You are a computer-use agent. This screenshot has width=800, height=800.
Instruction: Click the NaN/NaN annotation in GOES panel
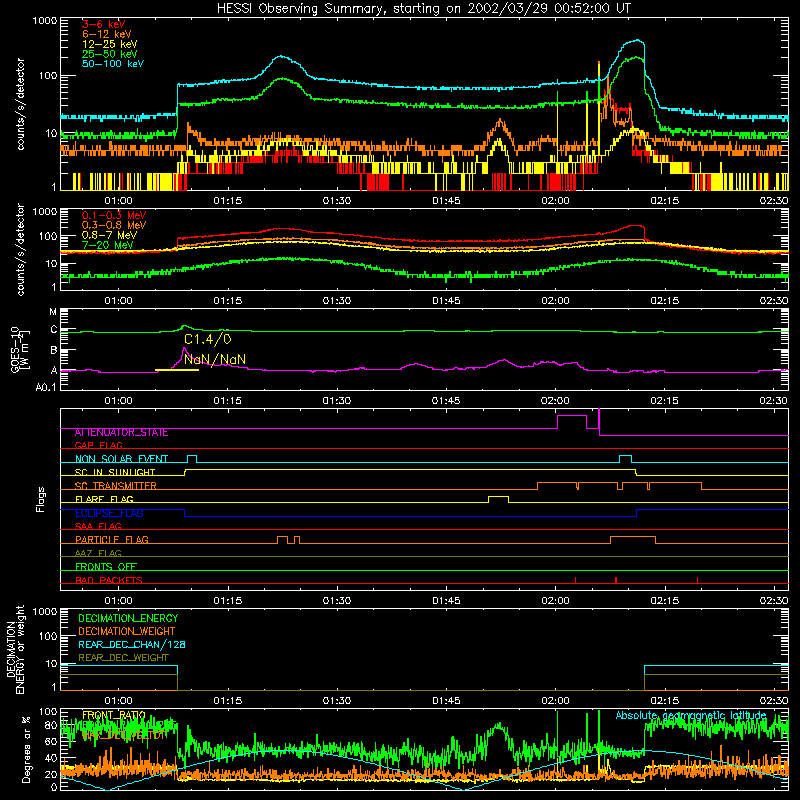[x=215, y=359]
